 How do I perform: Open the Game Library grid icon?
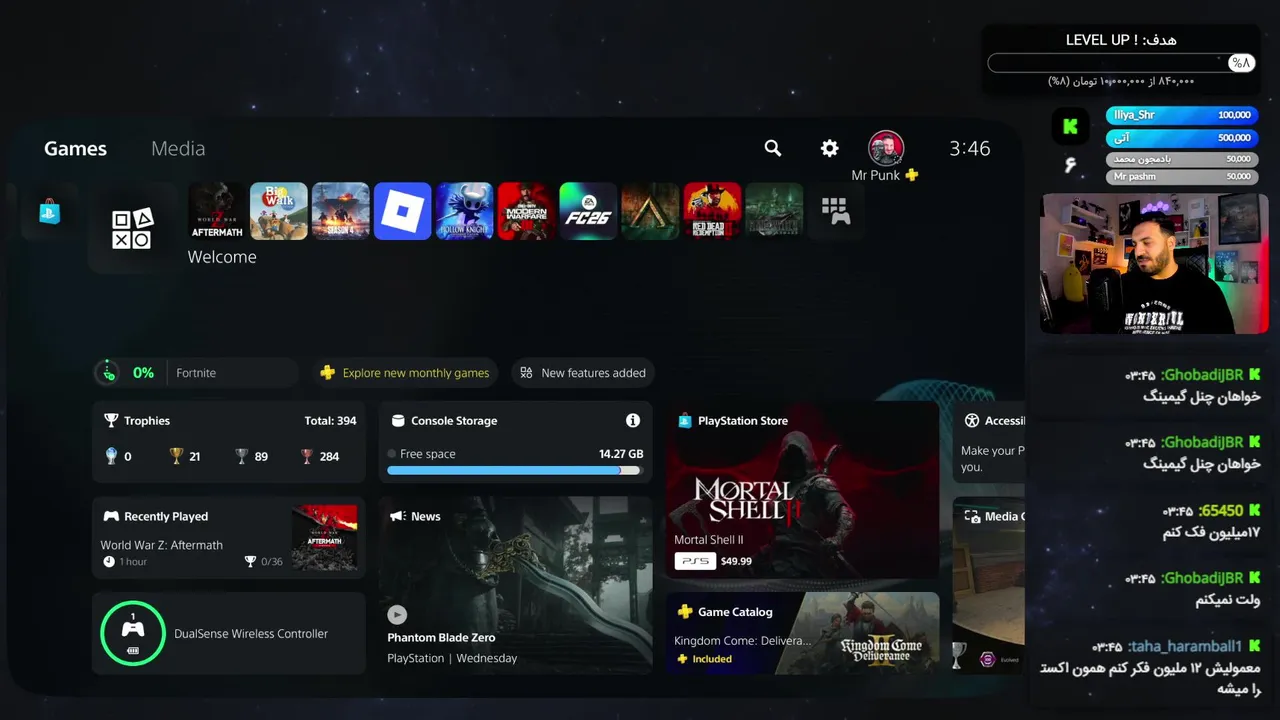tap(836, 211)
